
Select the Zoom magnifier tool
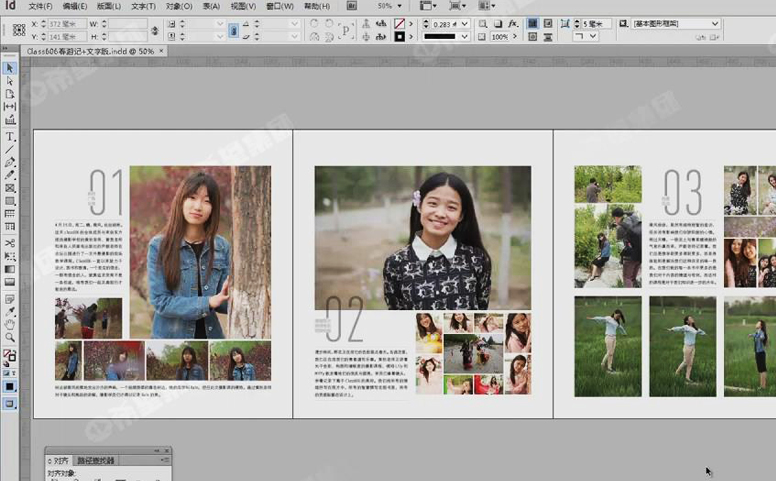coord(10,337)
